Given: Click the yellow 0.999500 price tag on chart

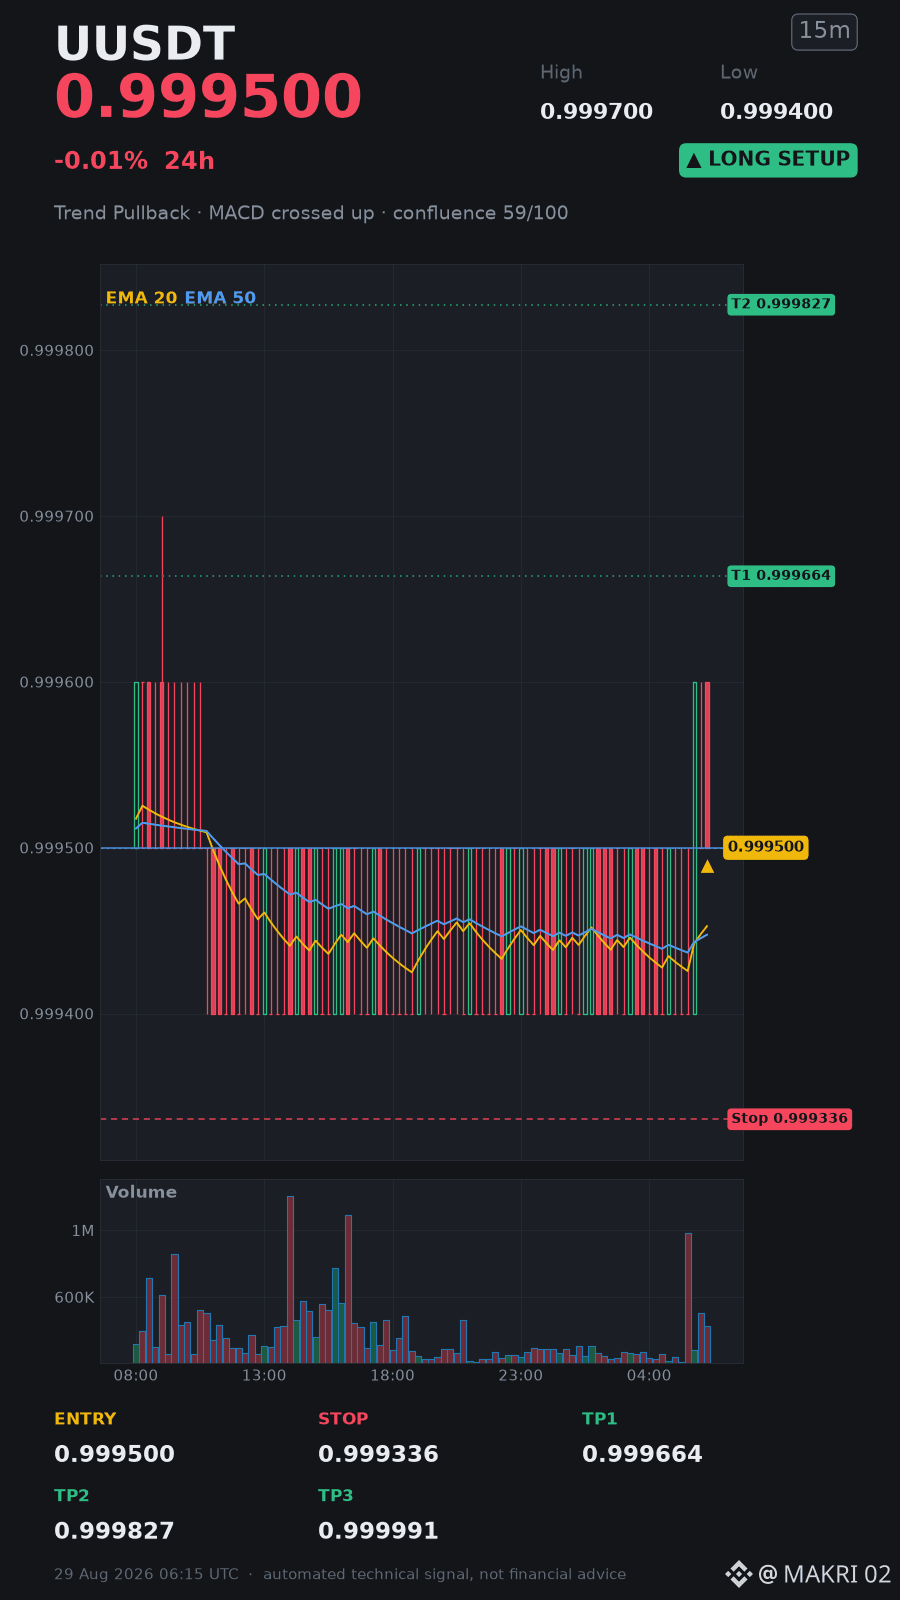Looking at the screenshot, I should tap(765, 847).
